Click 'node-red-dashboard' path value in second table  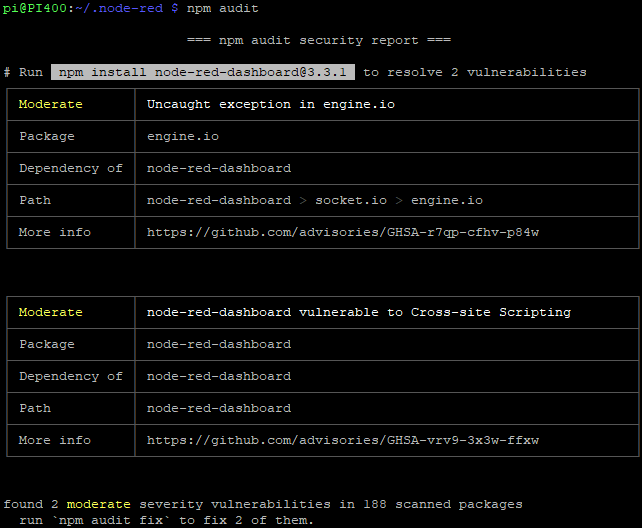[x=219, y=408]
